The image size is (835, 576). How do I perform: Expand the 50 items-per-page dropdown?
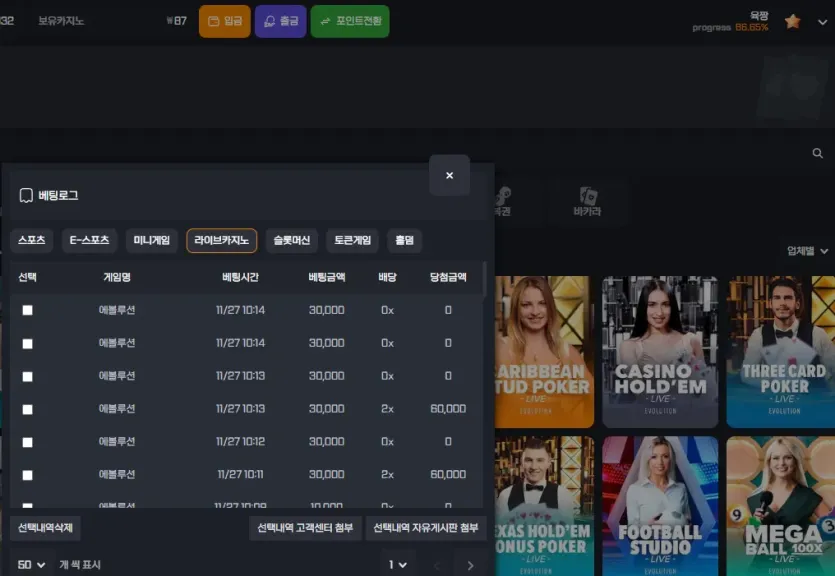[31, 565]
